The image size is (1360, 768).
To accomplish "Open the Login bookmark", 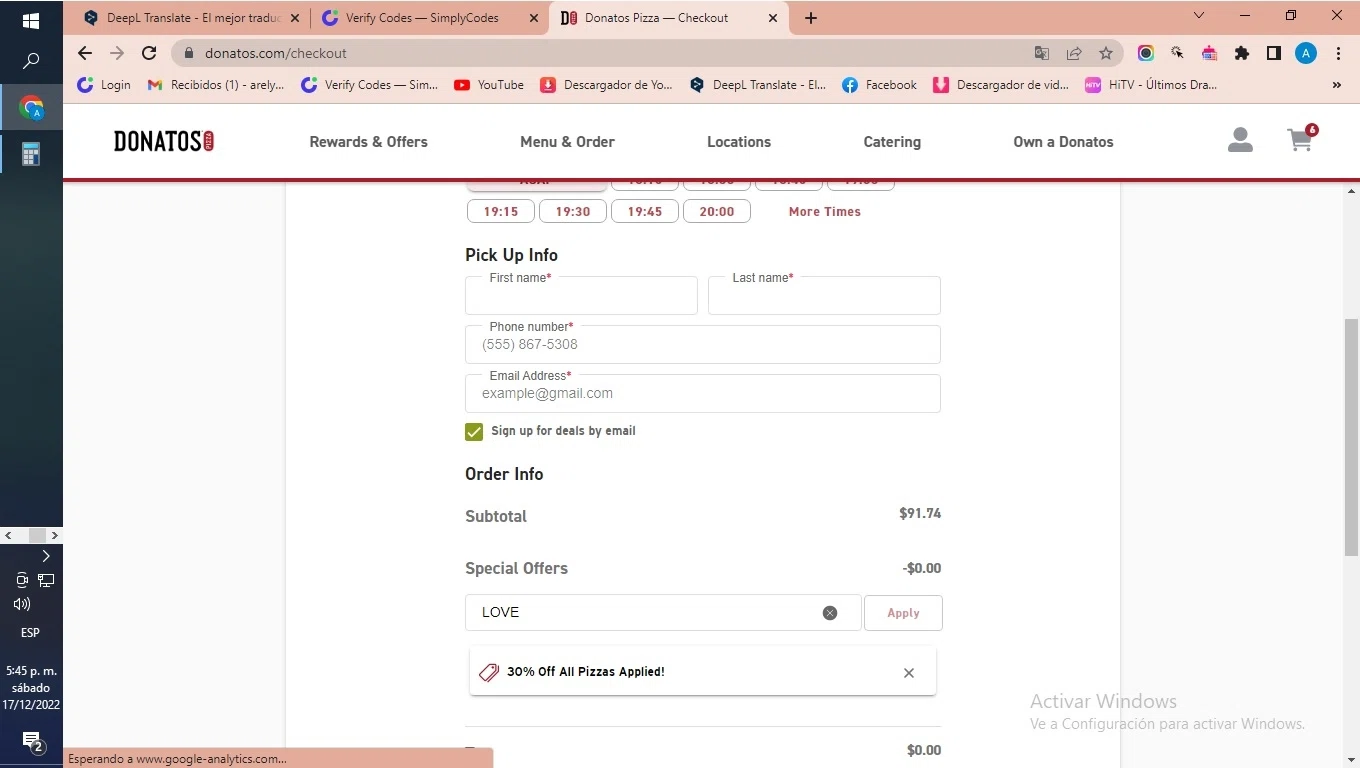I will point(104,85).
